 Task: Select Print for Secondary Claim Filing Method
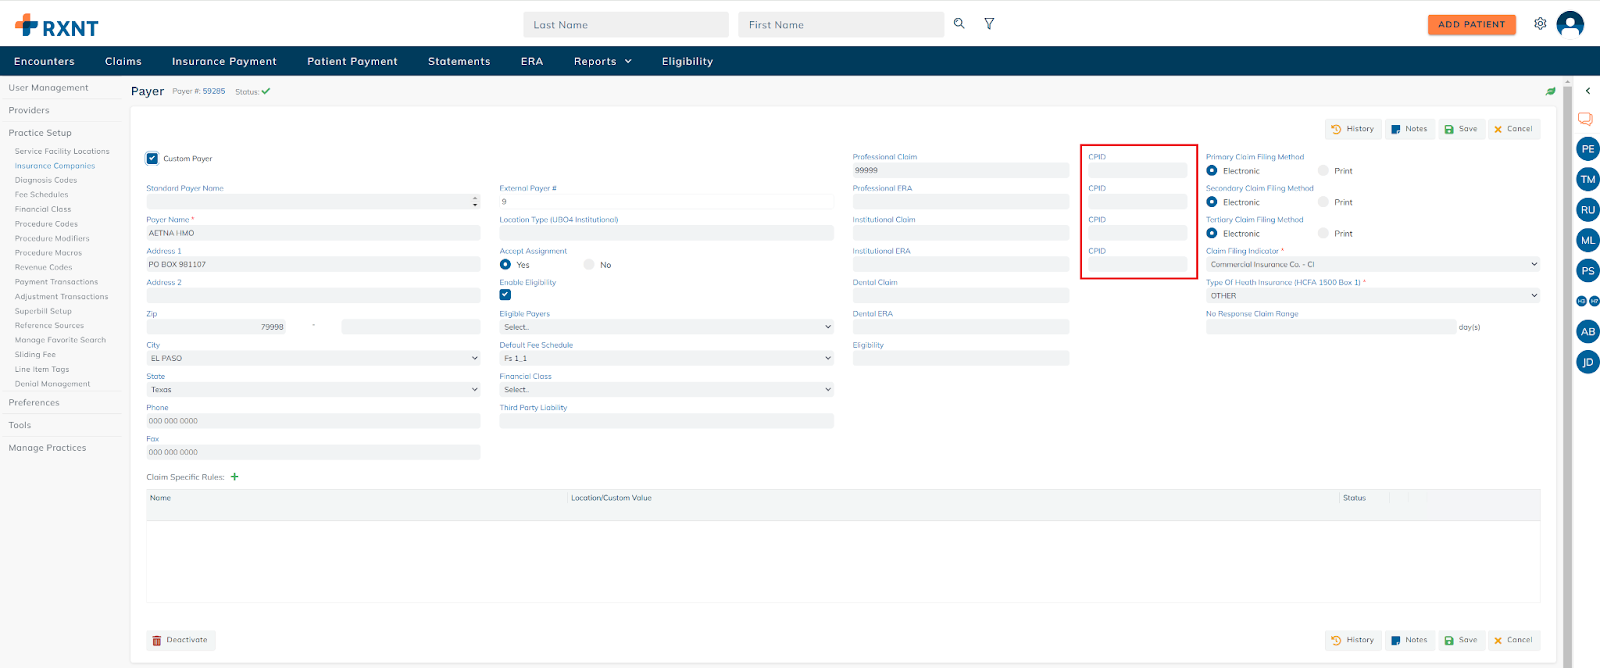tap(1323, 202)
